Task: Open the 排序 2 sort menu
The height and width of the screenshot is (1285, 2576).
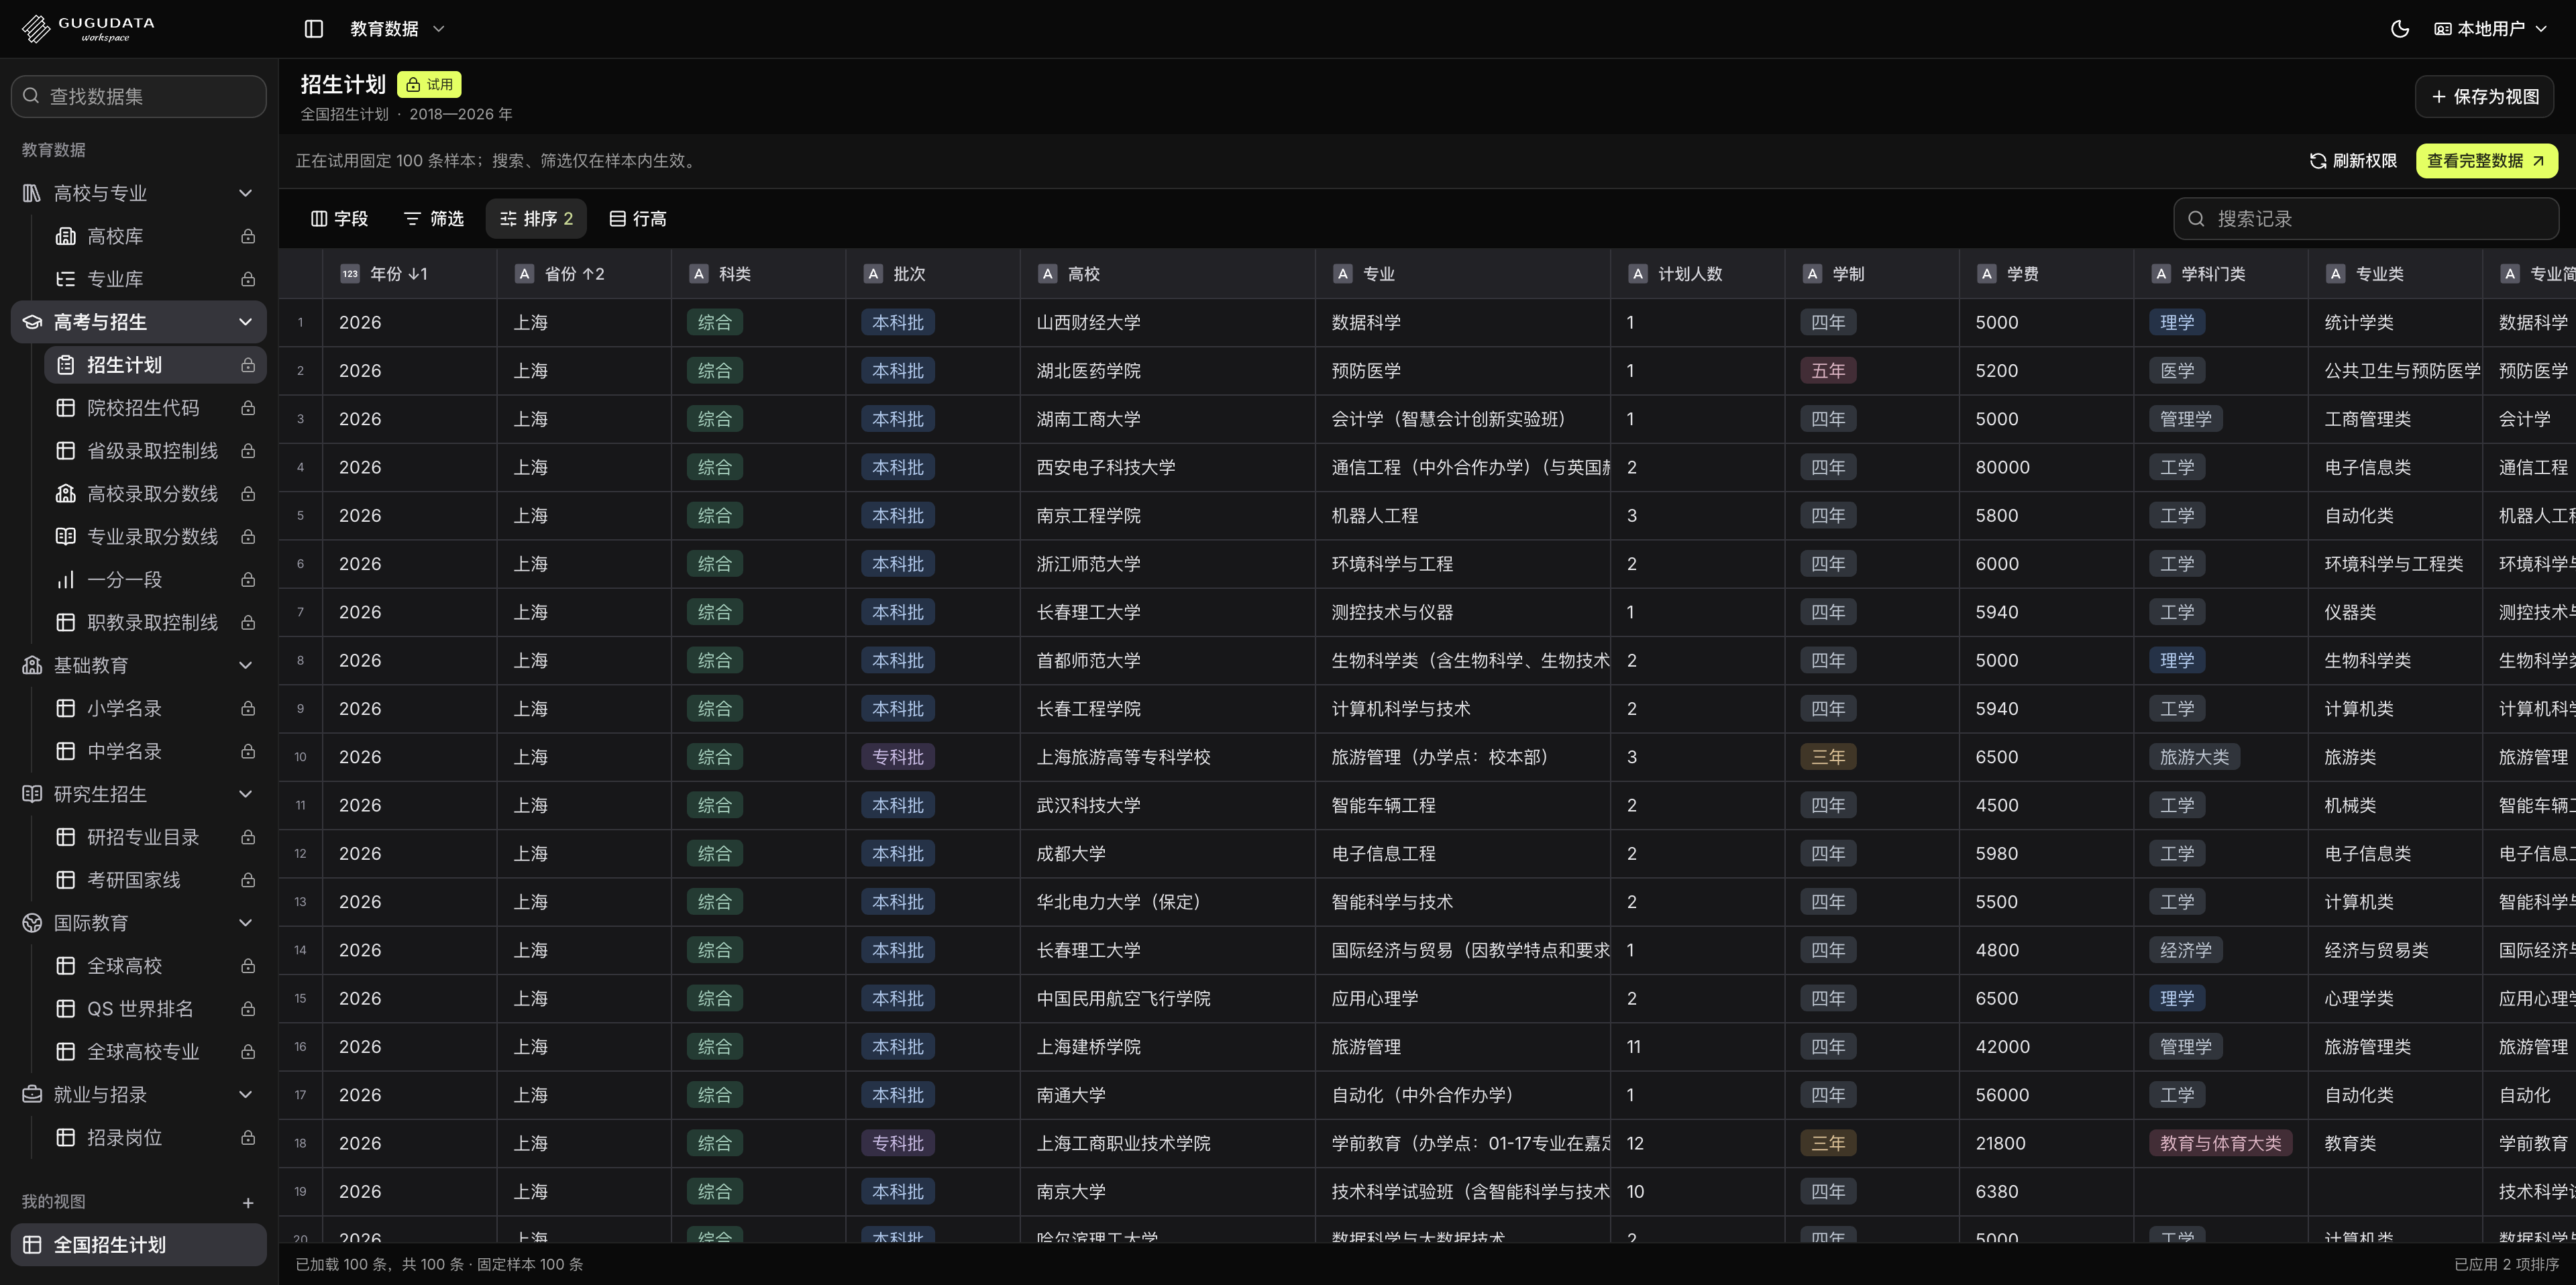Action: 536,219
